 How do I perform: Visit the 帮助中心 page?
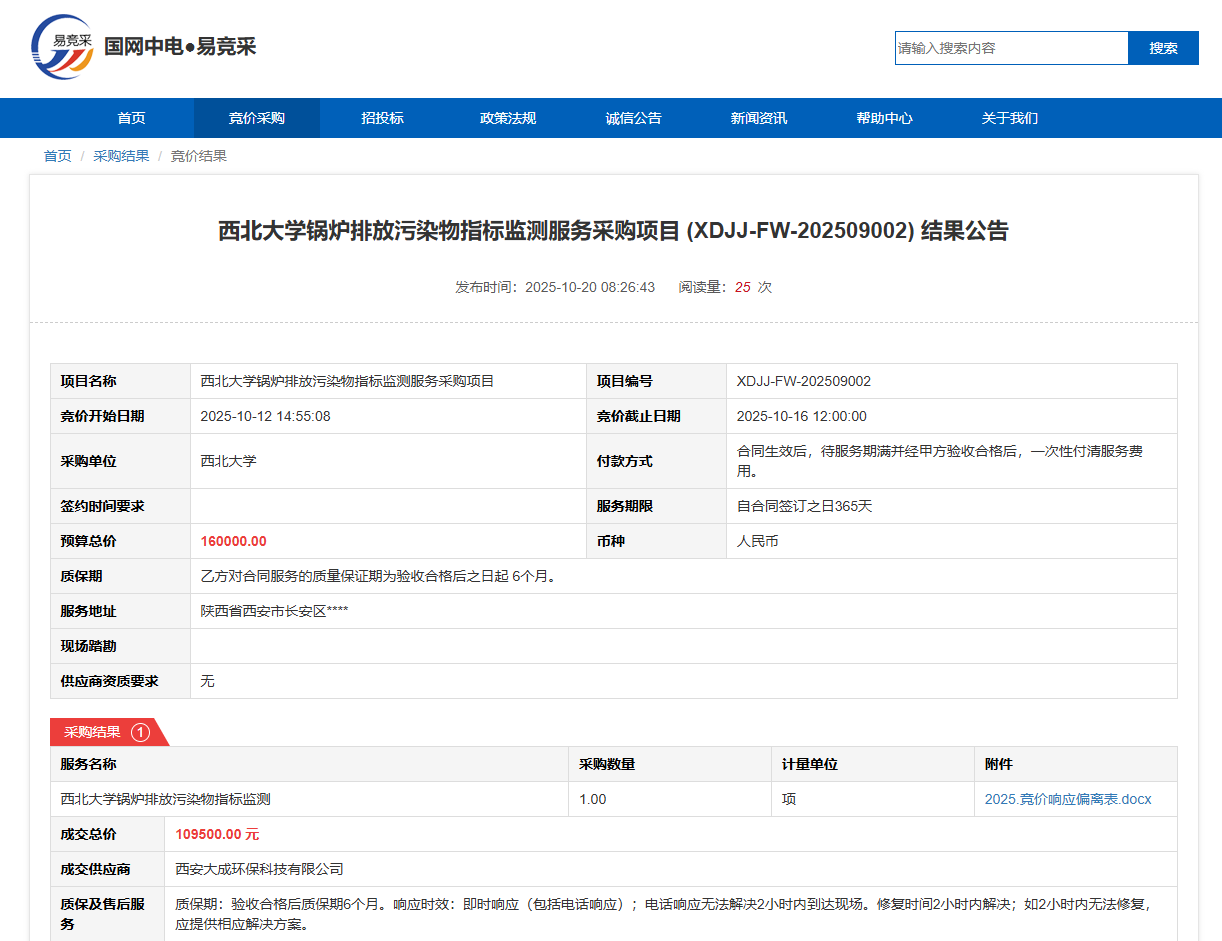(884, 118)
